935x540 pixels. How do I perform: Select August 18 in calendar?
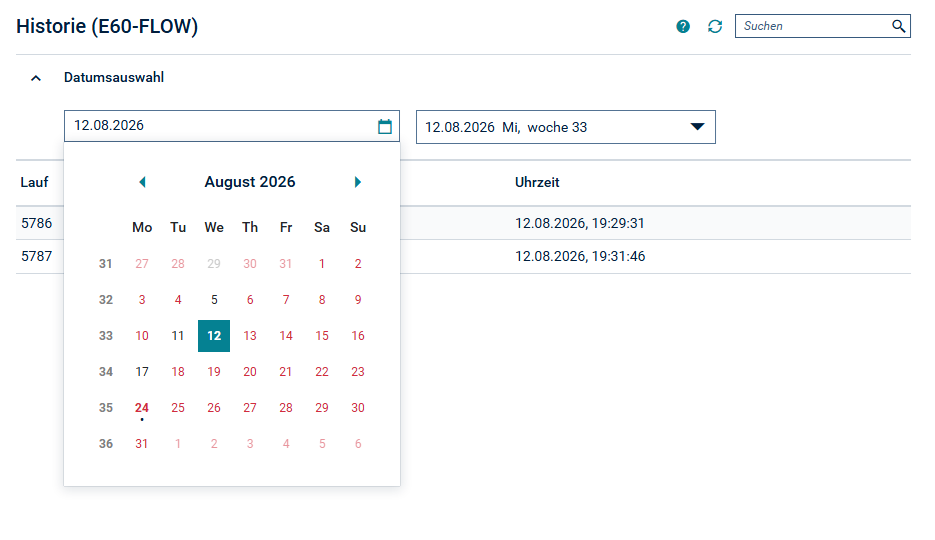[x=178, y=372]
